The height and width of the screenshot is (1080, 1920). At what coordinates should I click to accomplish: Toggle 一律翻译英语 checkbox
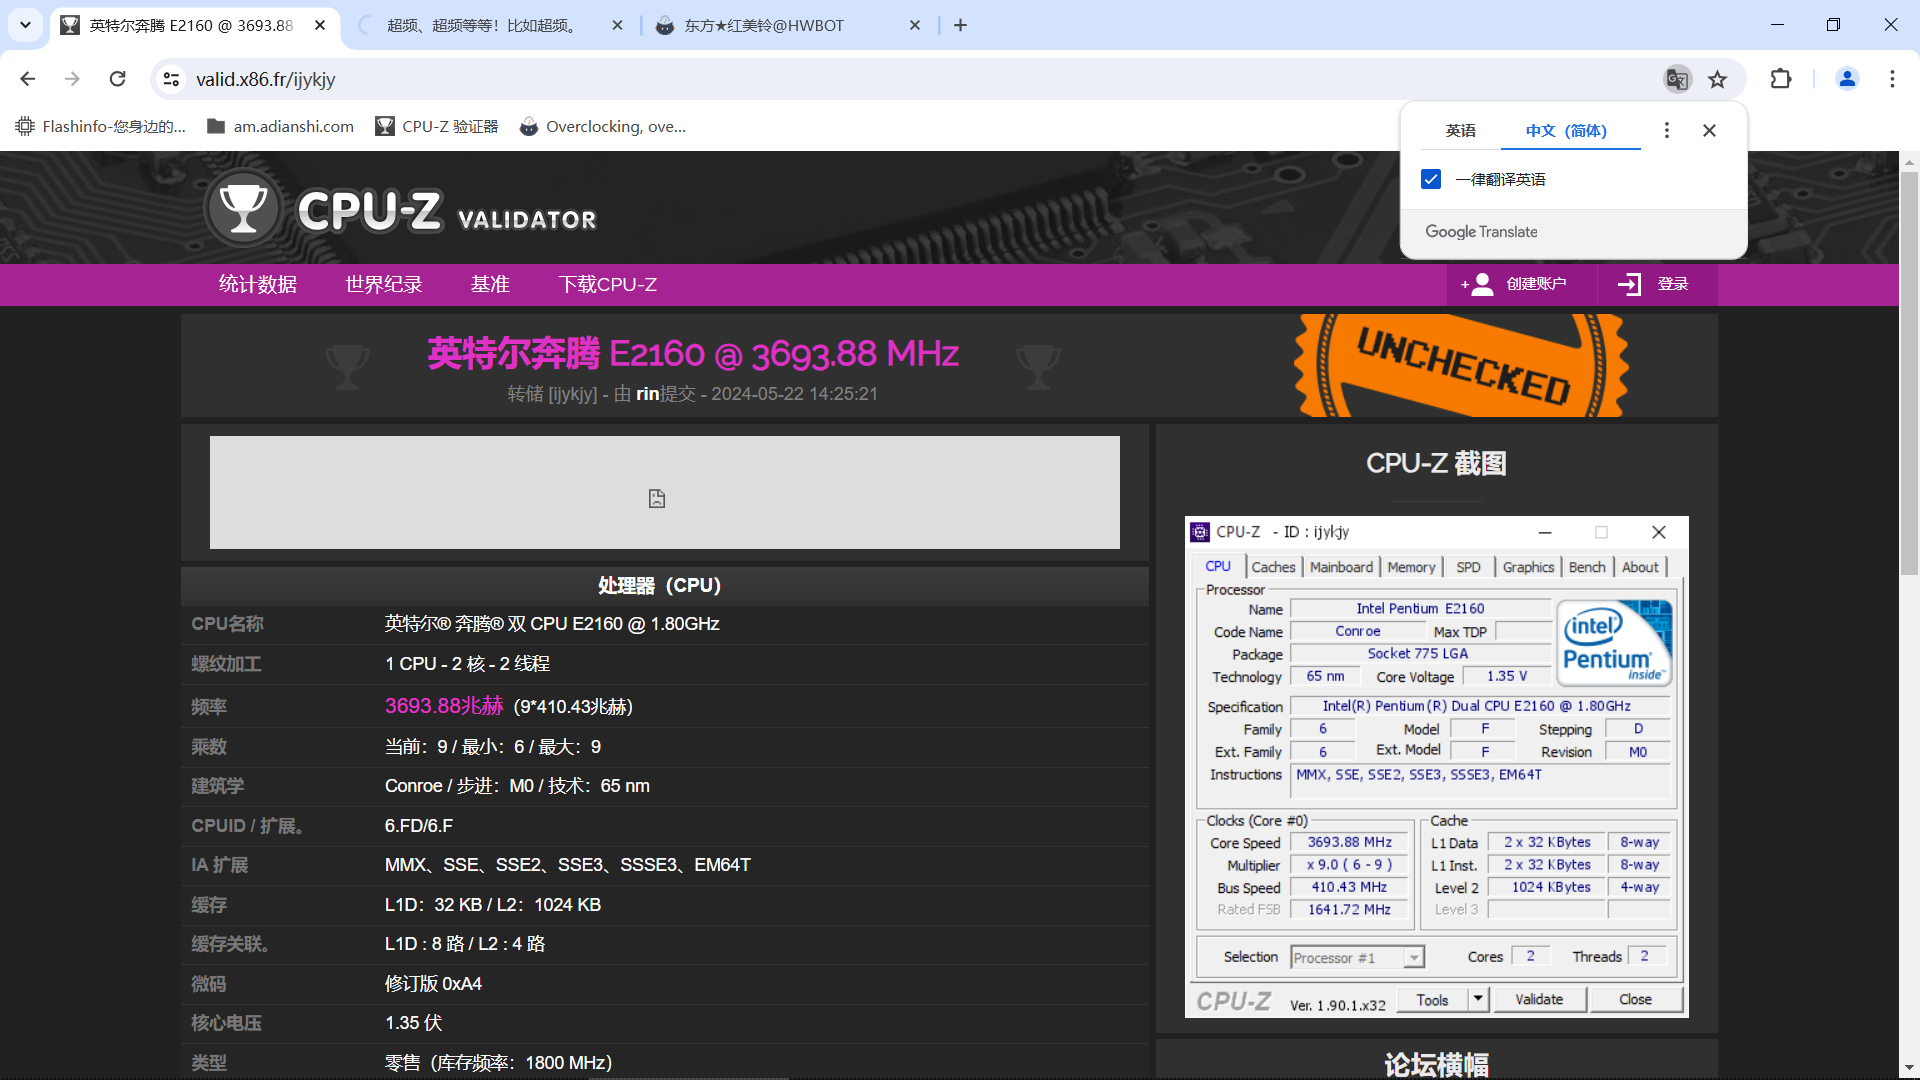(x=1431, y=179)
